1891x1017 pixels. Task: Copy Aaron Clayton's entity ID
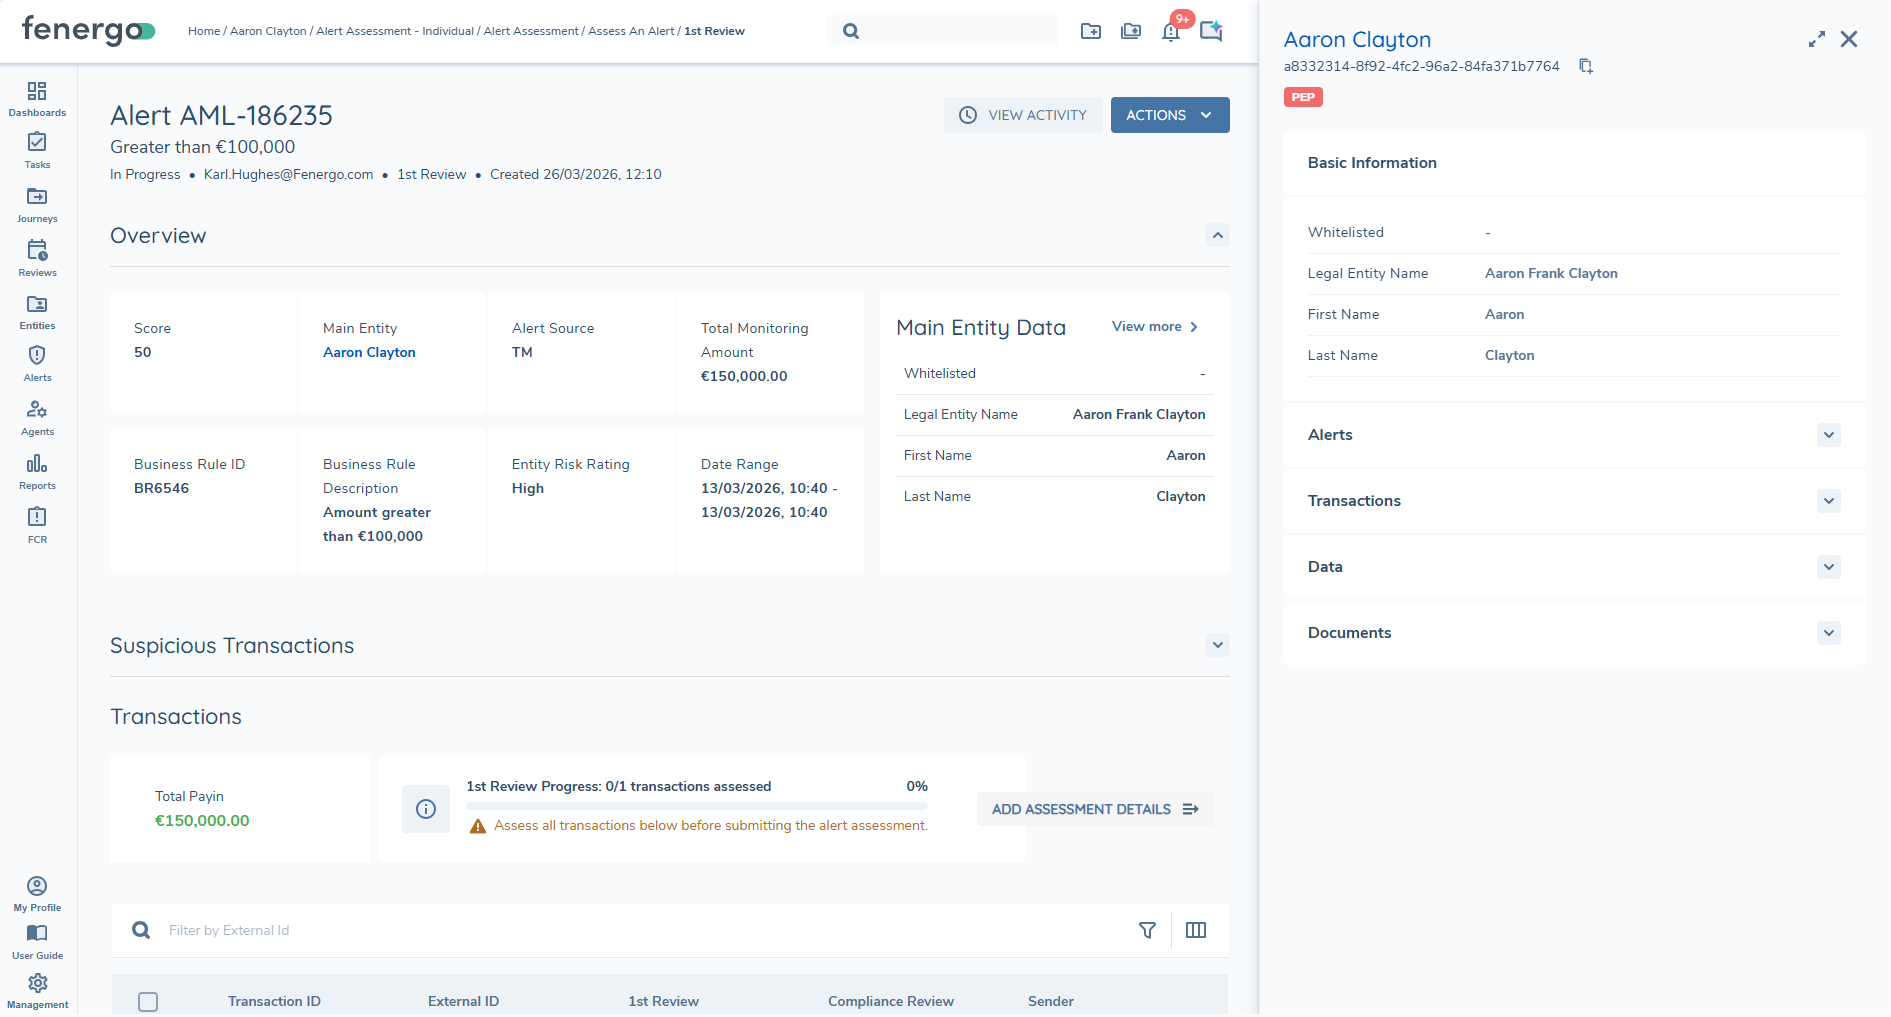point(1585,65)
